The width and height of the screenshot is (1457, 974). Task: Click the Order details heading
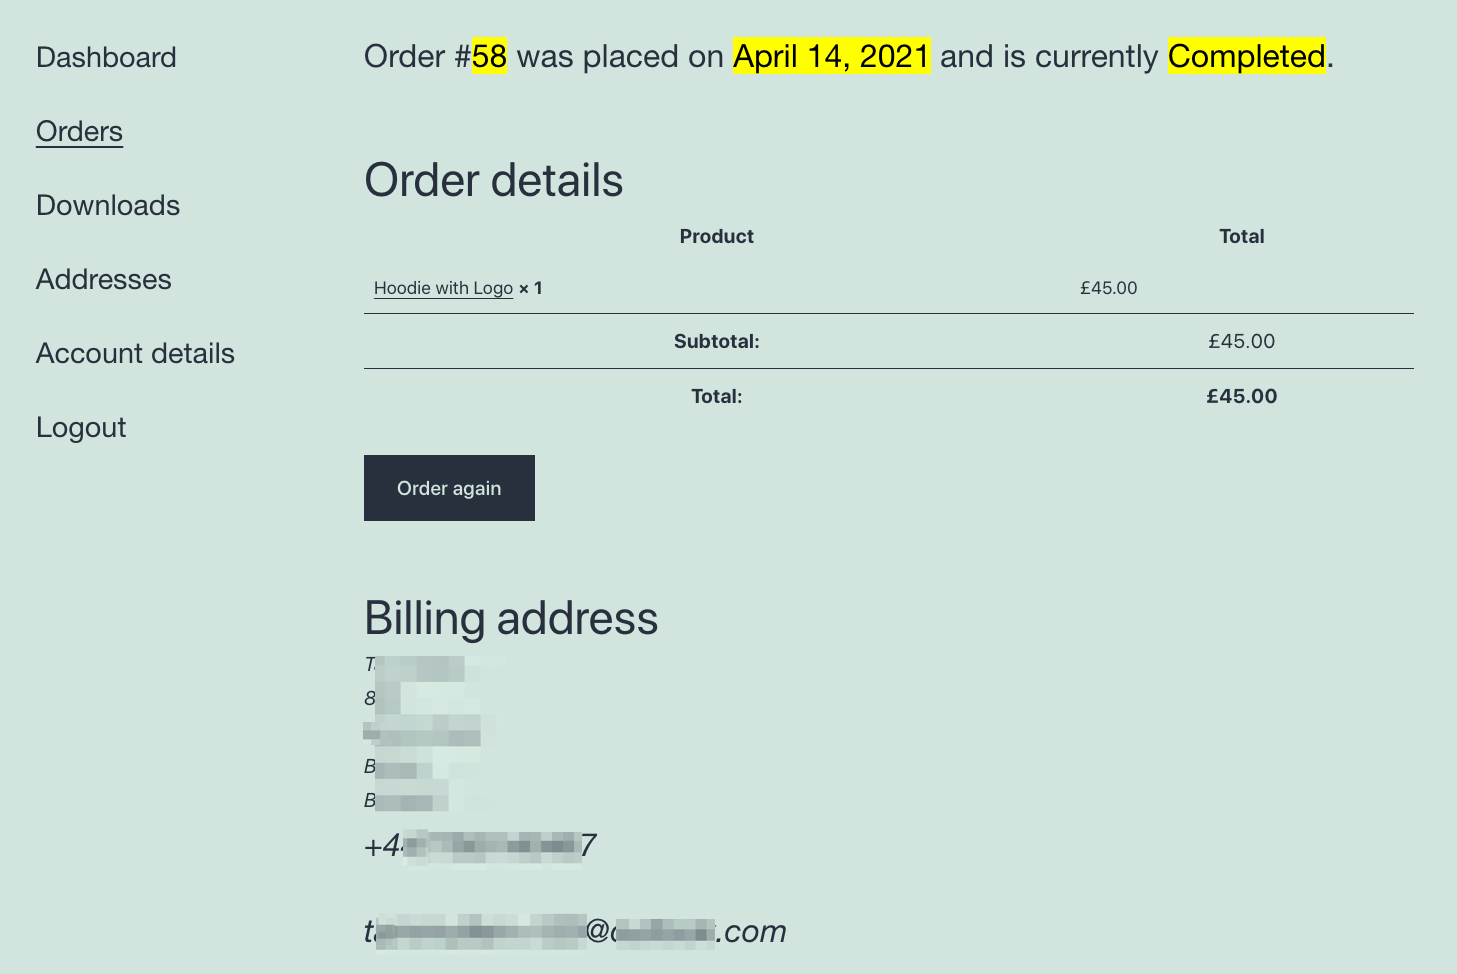[494, 180]
